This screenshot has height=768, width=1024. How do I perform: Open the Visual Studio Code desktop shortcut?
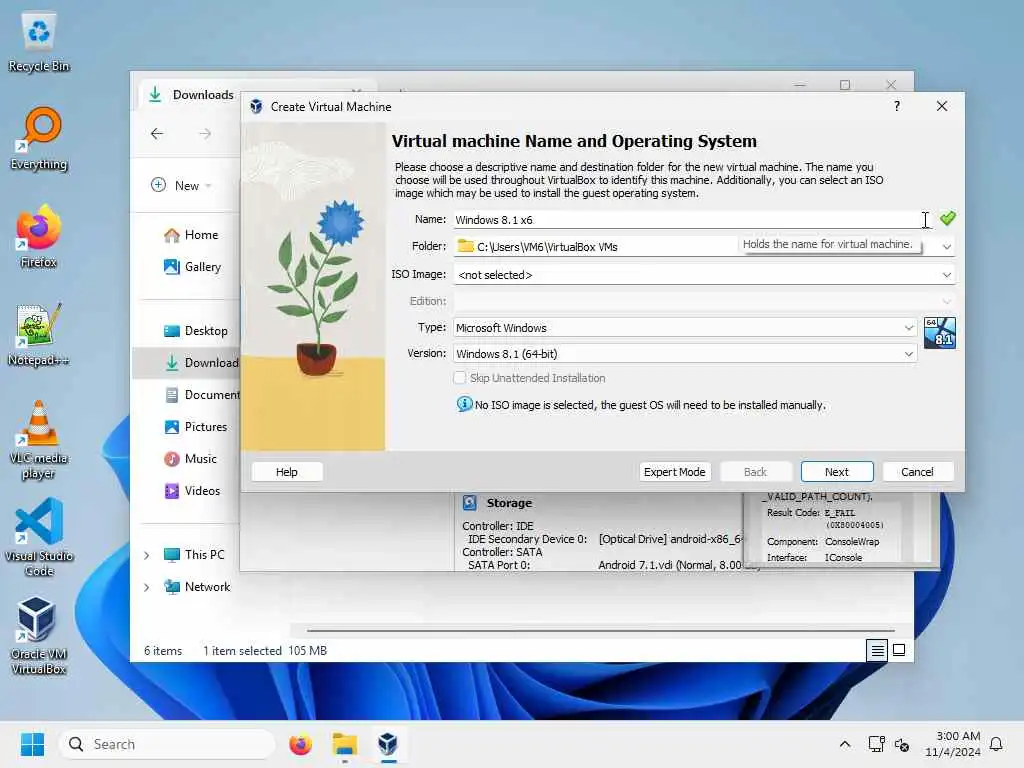[39, 537]
